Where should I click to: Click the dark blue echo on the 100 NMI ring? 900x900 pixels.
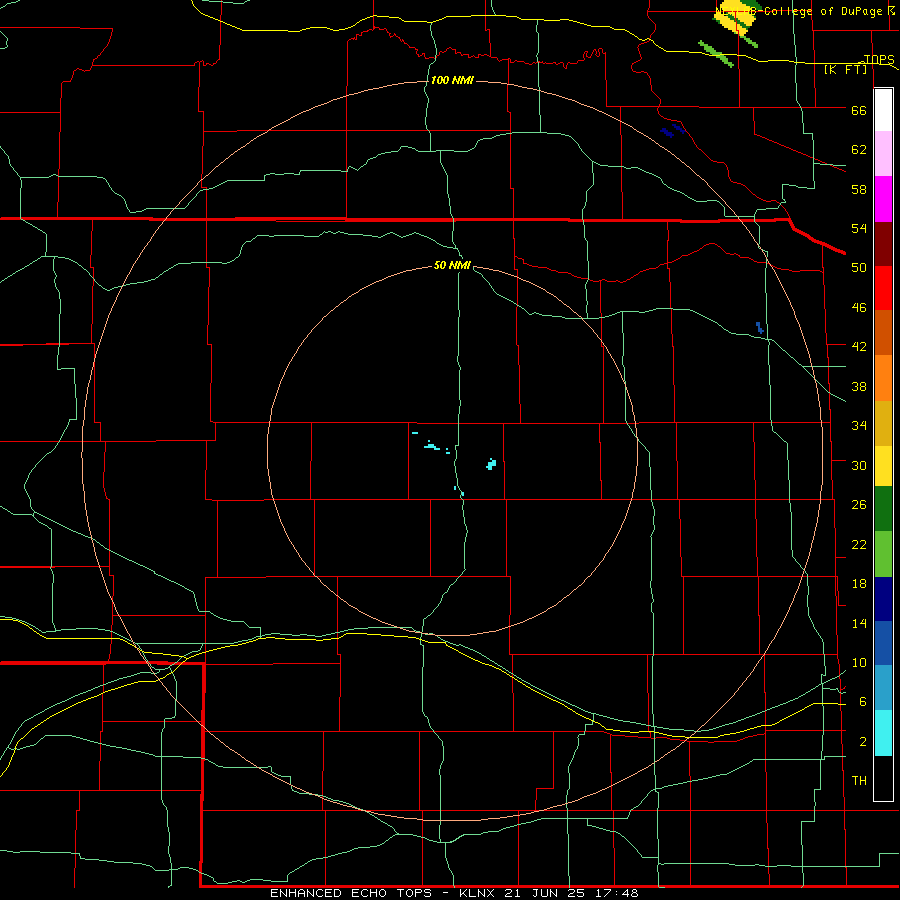[673, 130]
